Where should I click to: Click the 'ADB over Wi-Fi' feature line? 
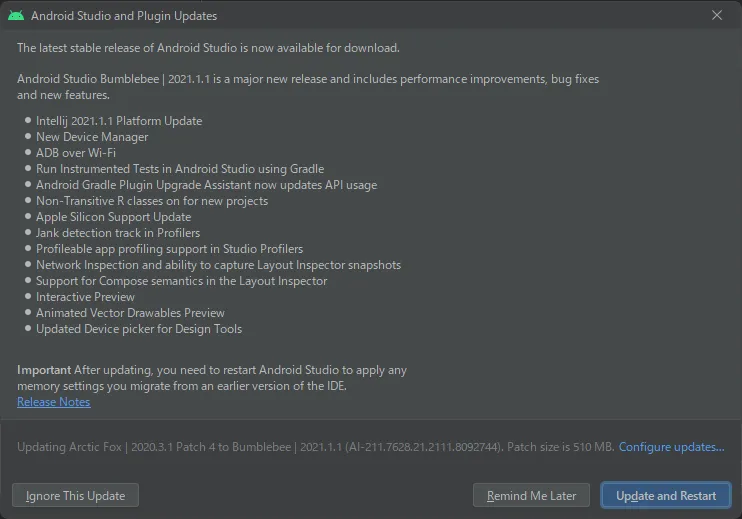[x=76, y=153]
